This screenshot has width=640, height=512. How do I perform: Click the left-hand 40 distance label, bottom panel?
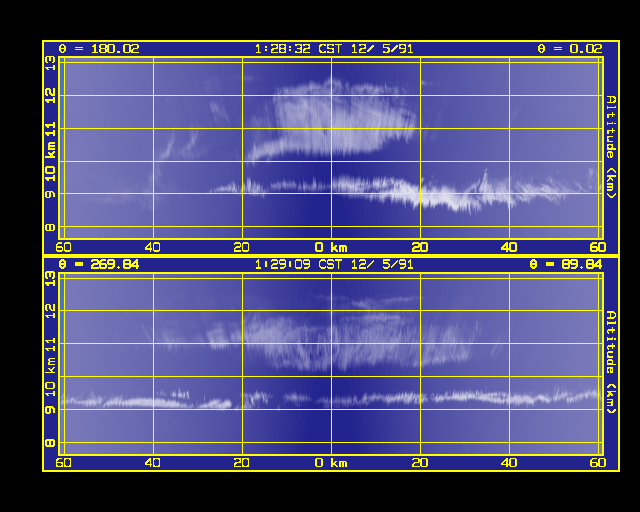coord(153,463)
